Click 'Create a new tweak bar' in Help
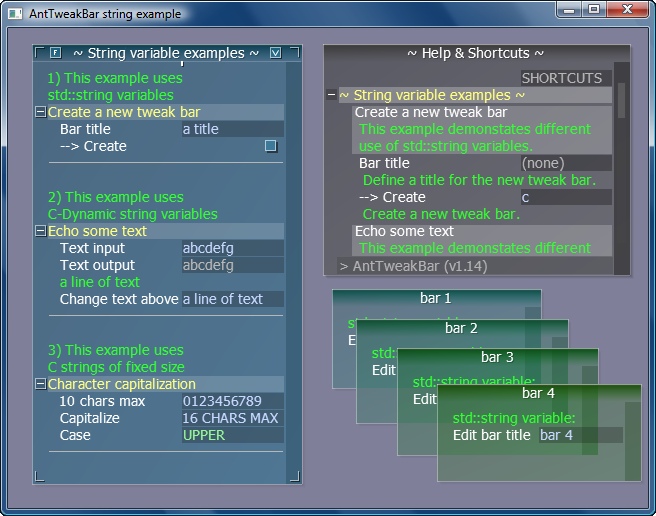 click(x=430, y=112)
